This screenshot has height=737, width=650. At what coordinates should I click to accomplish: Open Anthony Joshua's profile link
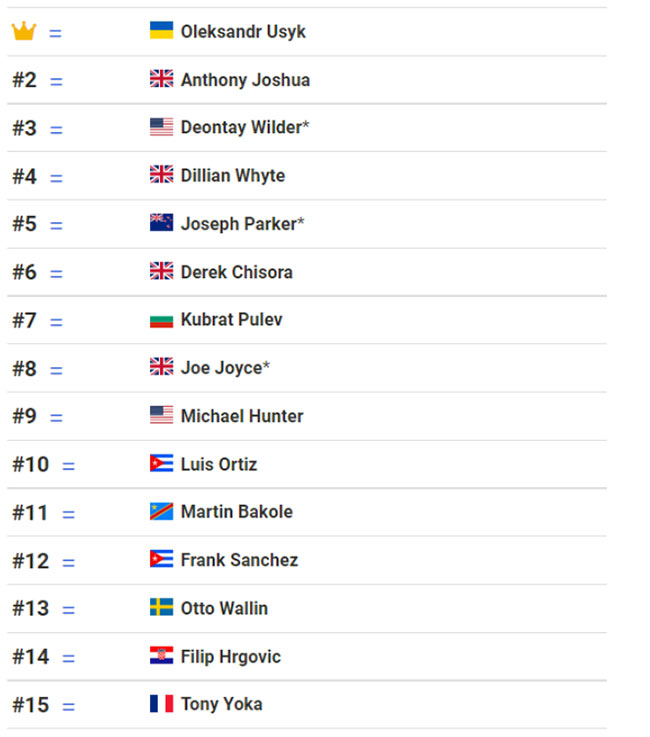click(x=245, y=80)
